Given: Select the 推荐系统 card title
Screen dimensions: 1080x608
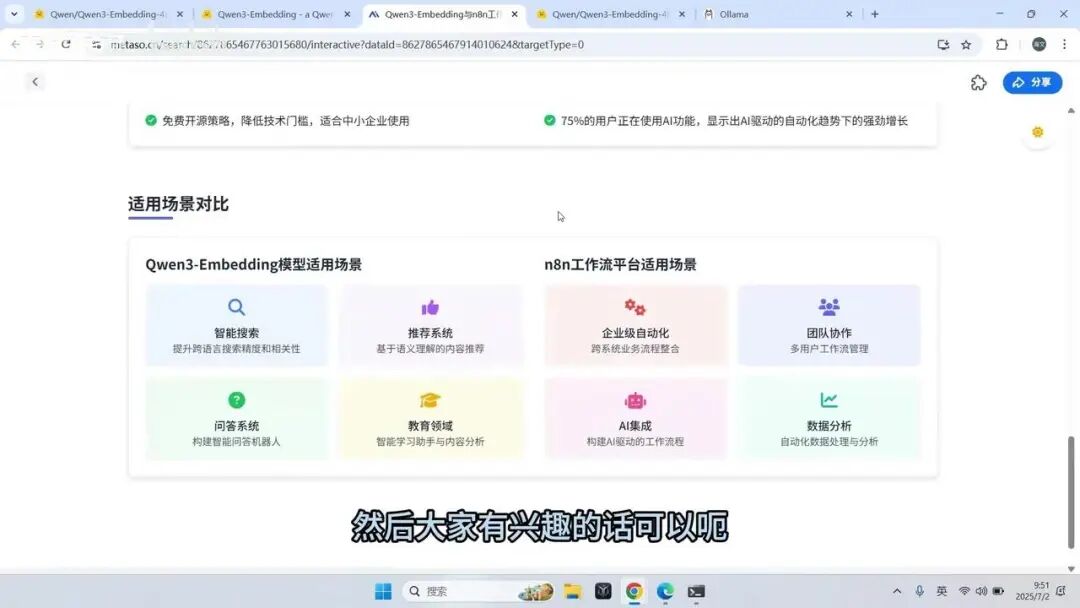Looking at the screenshot, I should click(430, 333).
